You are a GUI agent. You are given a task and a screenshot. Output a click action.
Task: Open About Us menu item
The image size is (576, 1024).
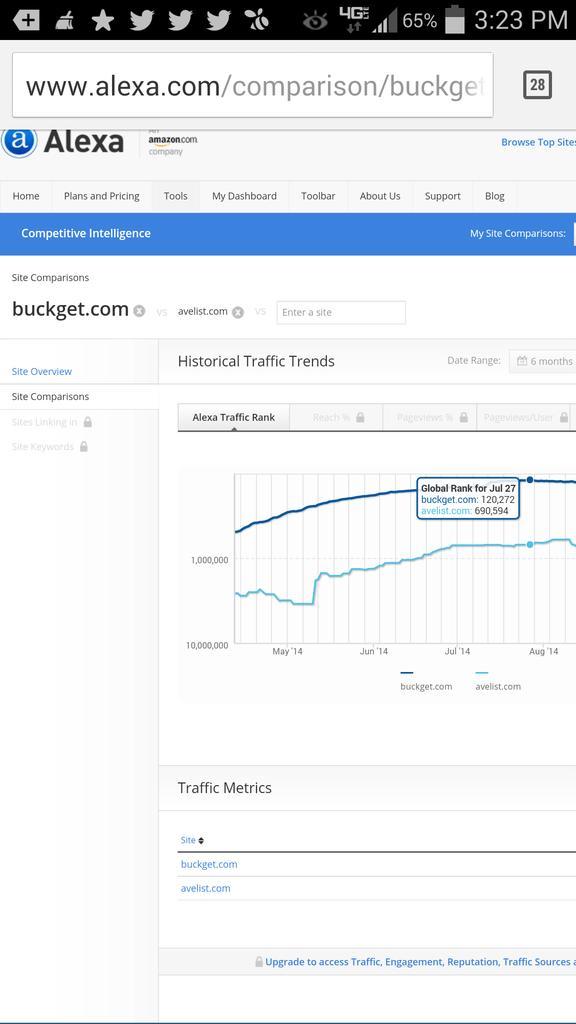click(380, 196)
